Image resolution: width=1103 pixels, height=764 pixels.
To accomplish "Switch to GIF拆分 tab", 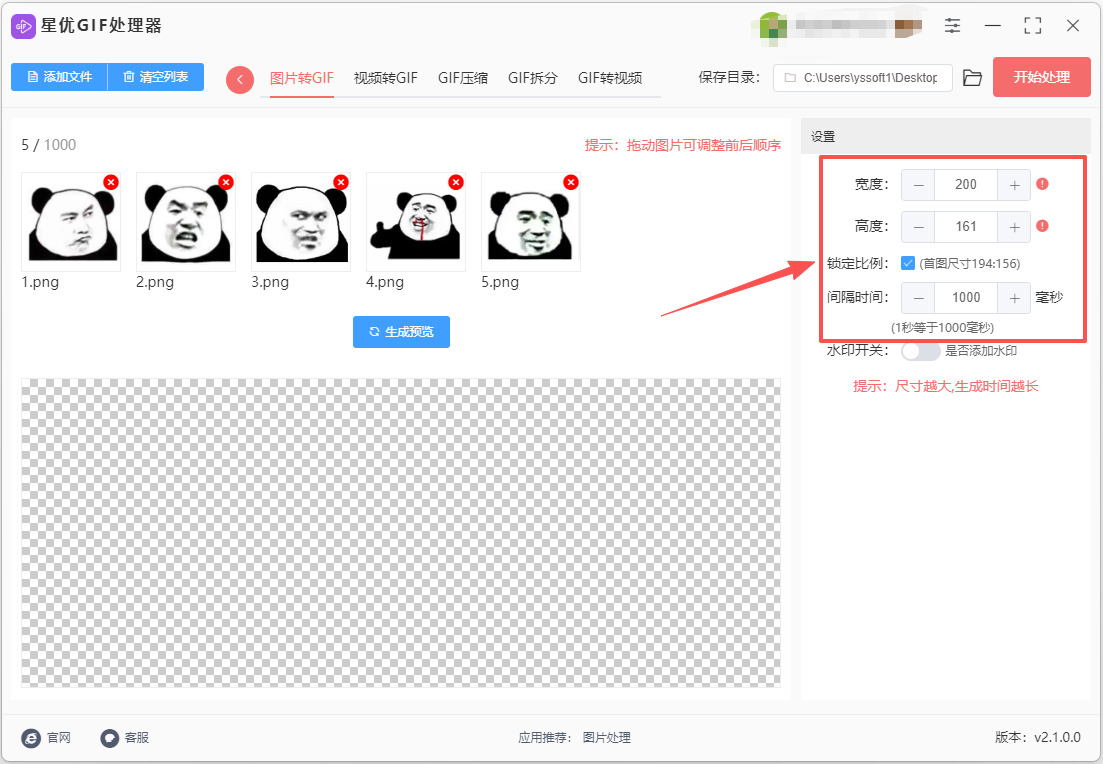I will (x=533, y=78).
